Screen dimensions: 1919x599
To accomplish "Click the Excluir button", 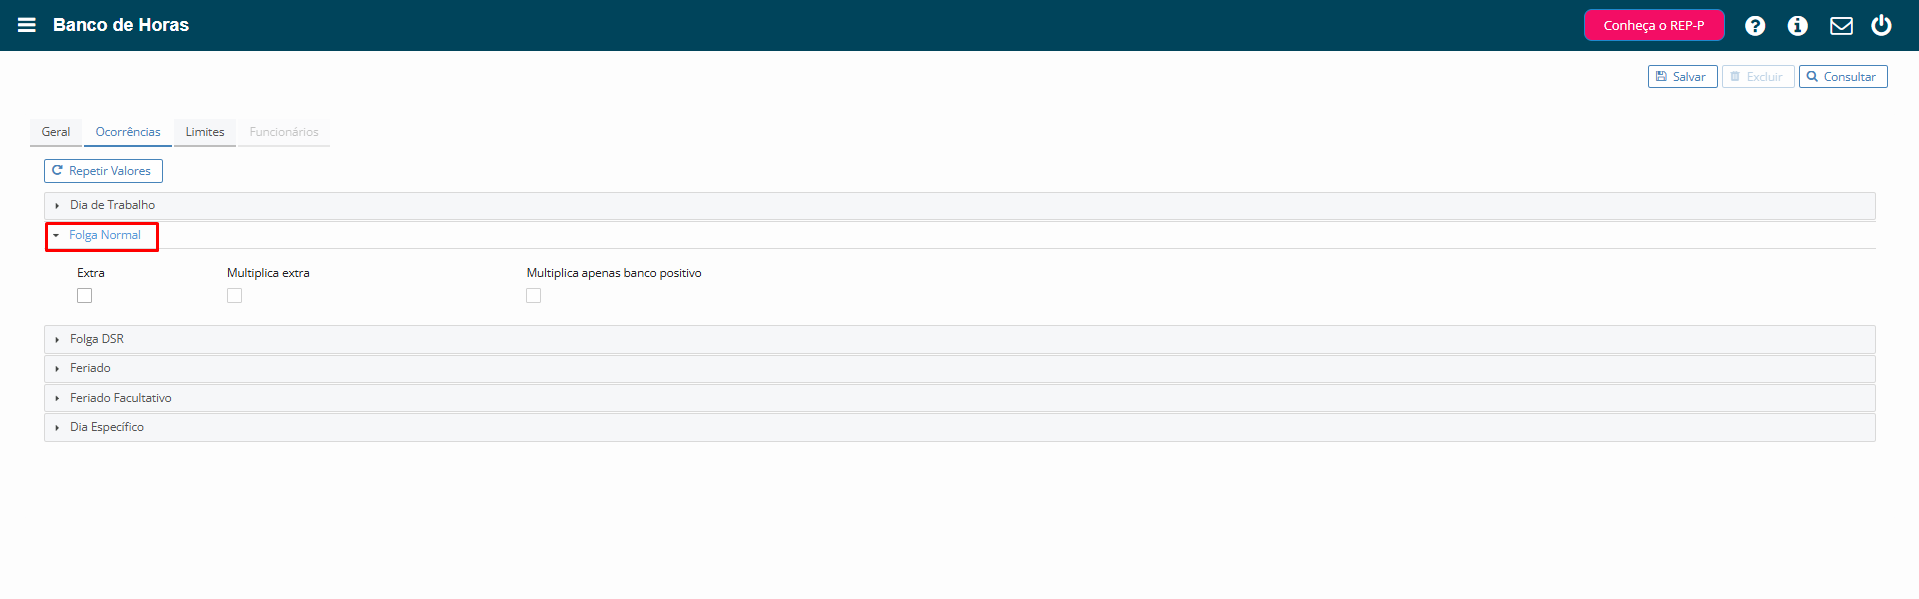I will (x=1758, y=77).
